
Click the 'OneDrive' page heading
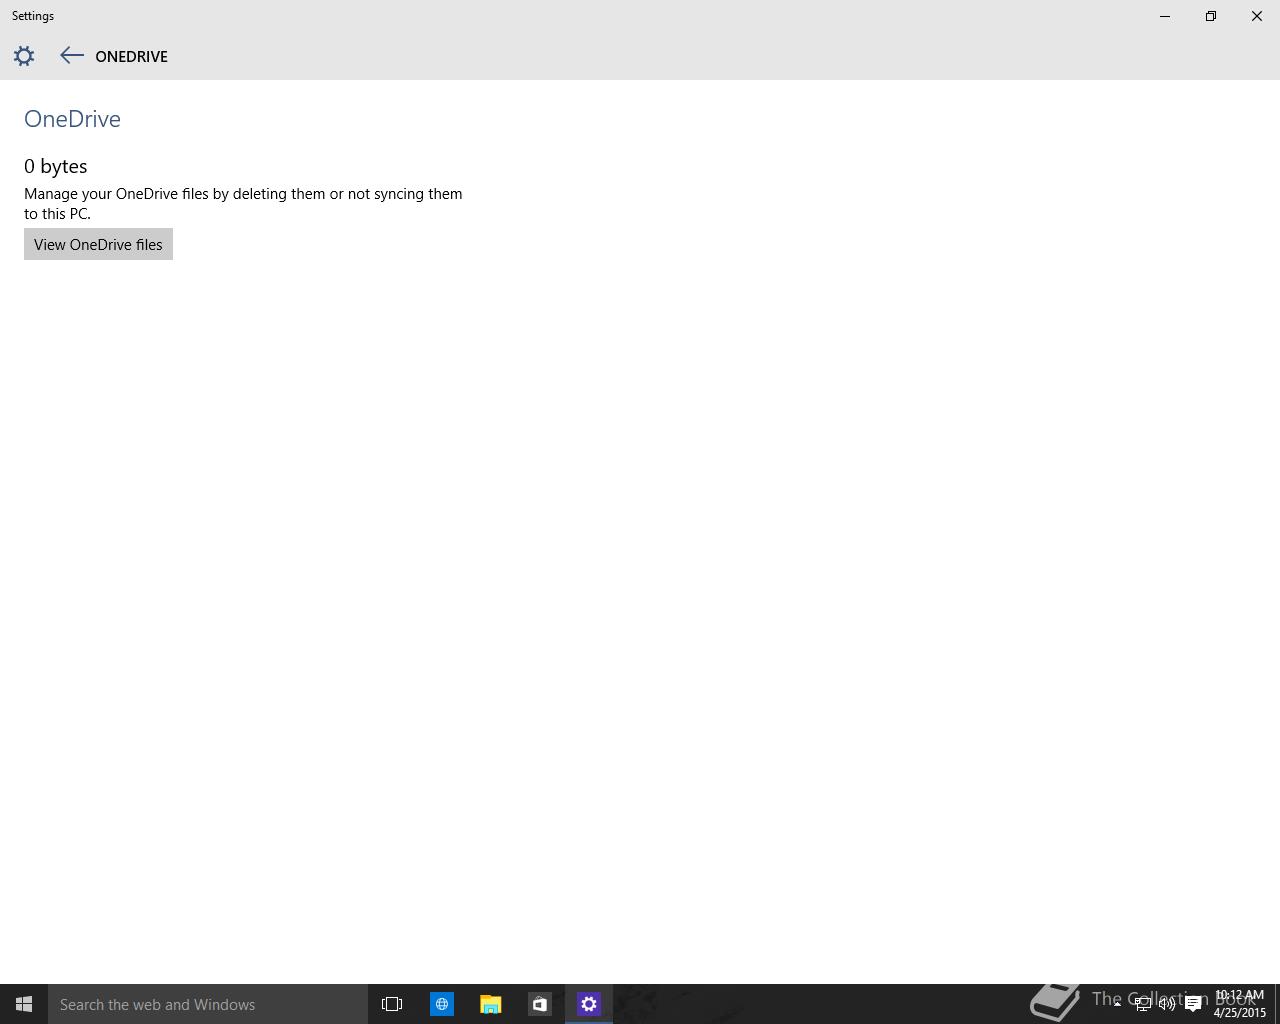(72, 119)
